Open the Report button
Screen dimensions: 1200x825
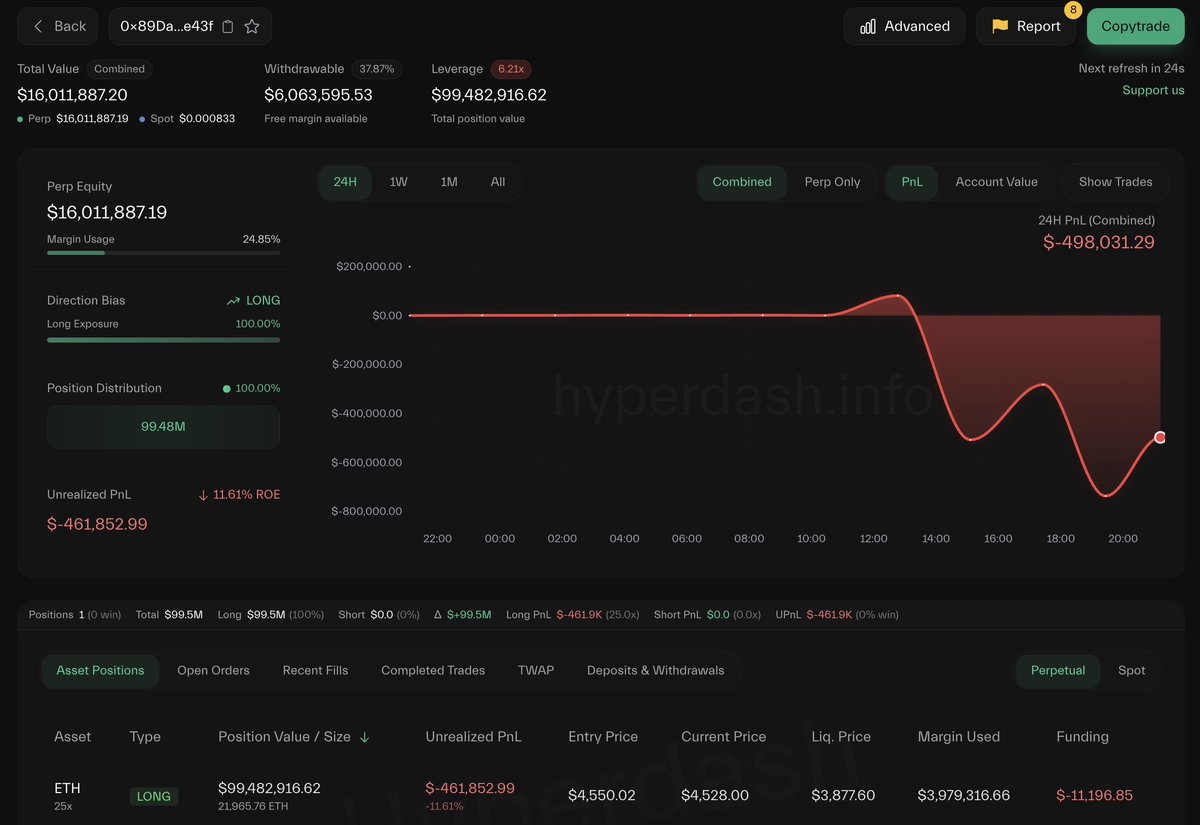tap(1026, 27)
